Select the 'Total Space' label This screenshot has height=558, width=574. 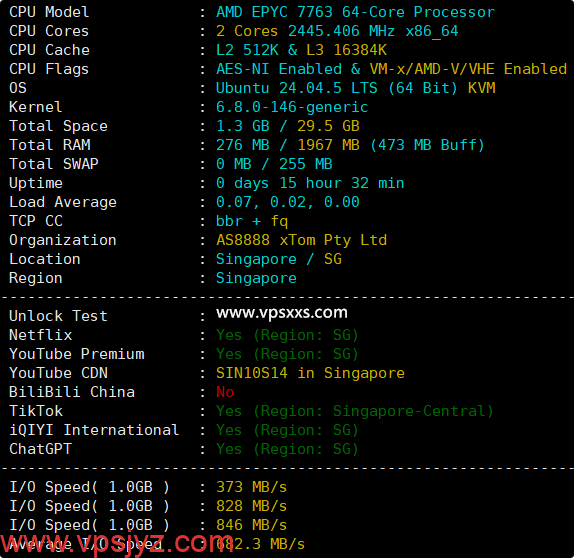click(58, 126)
